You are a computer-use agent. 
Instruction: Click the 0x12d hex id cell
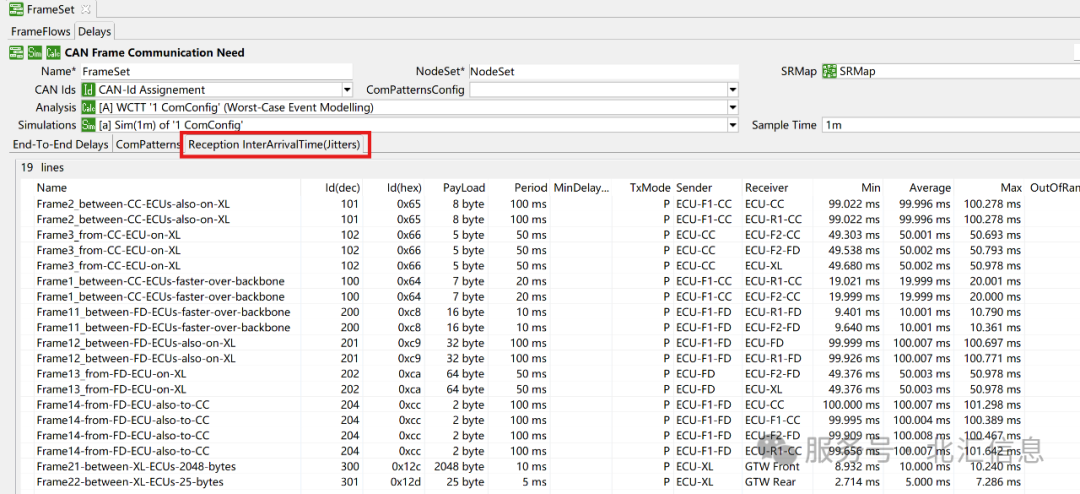(x=407, y=482)
